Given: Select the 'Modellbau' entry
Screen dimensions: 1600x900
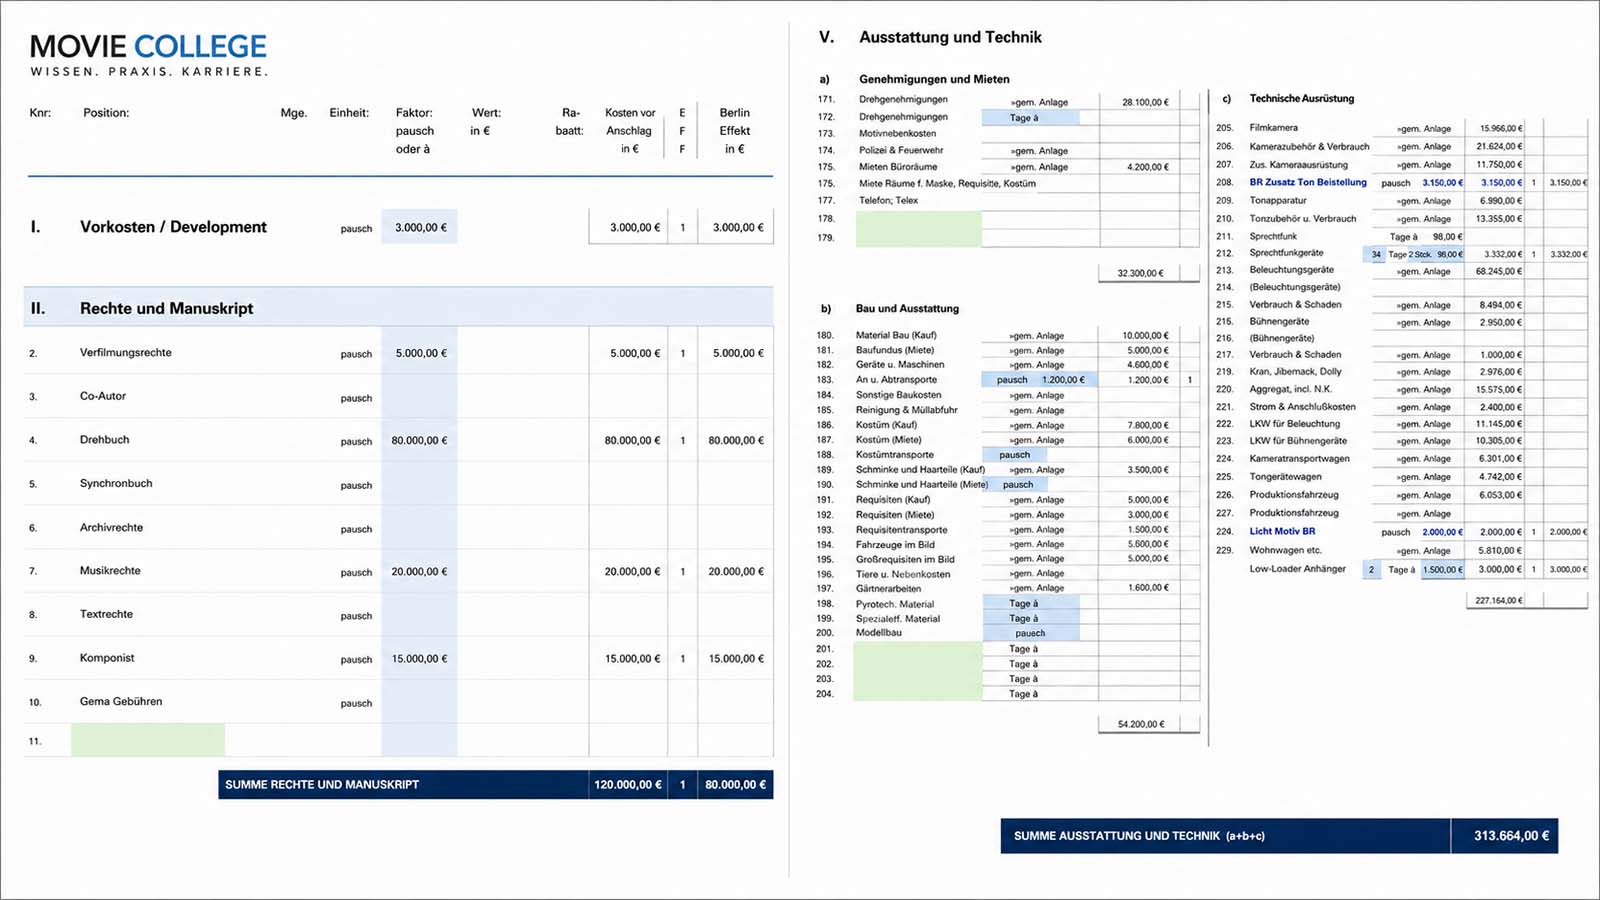Looking at the screenshot, I should coord(878,633).
